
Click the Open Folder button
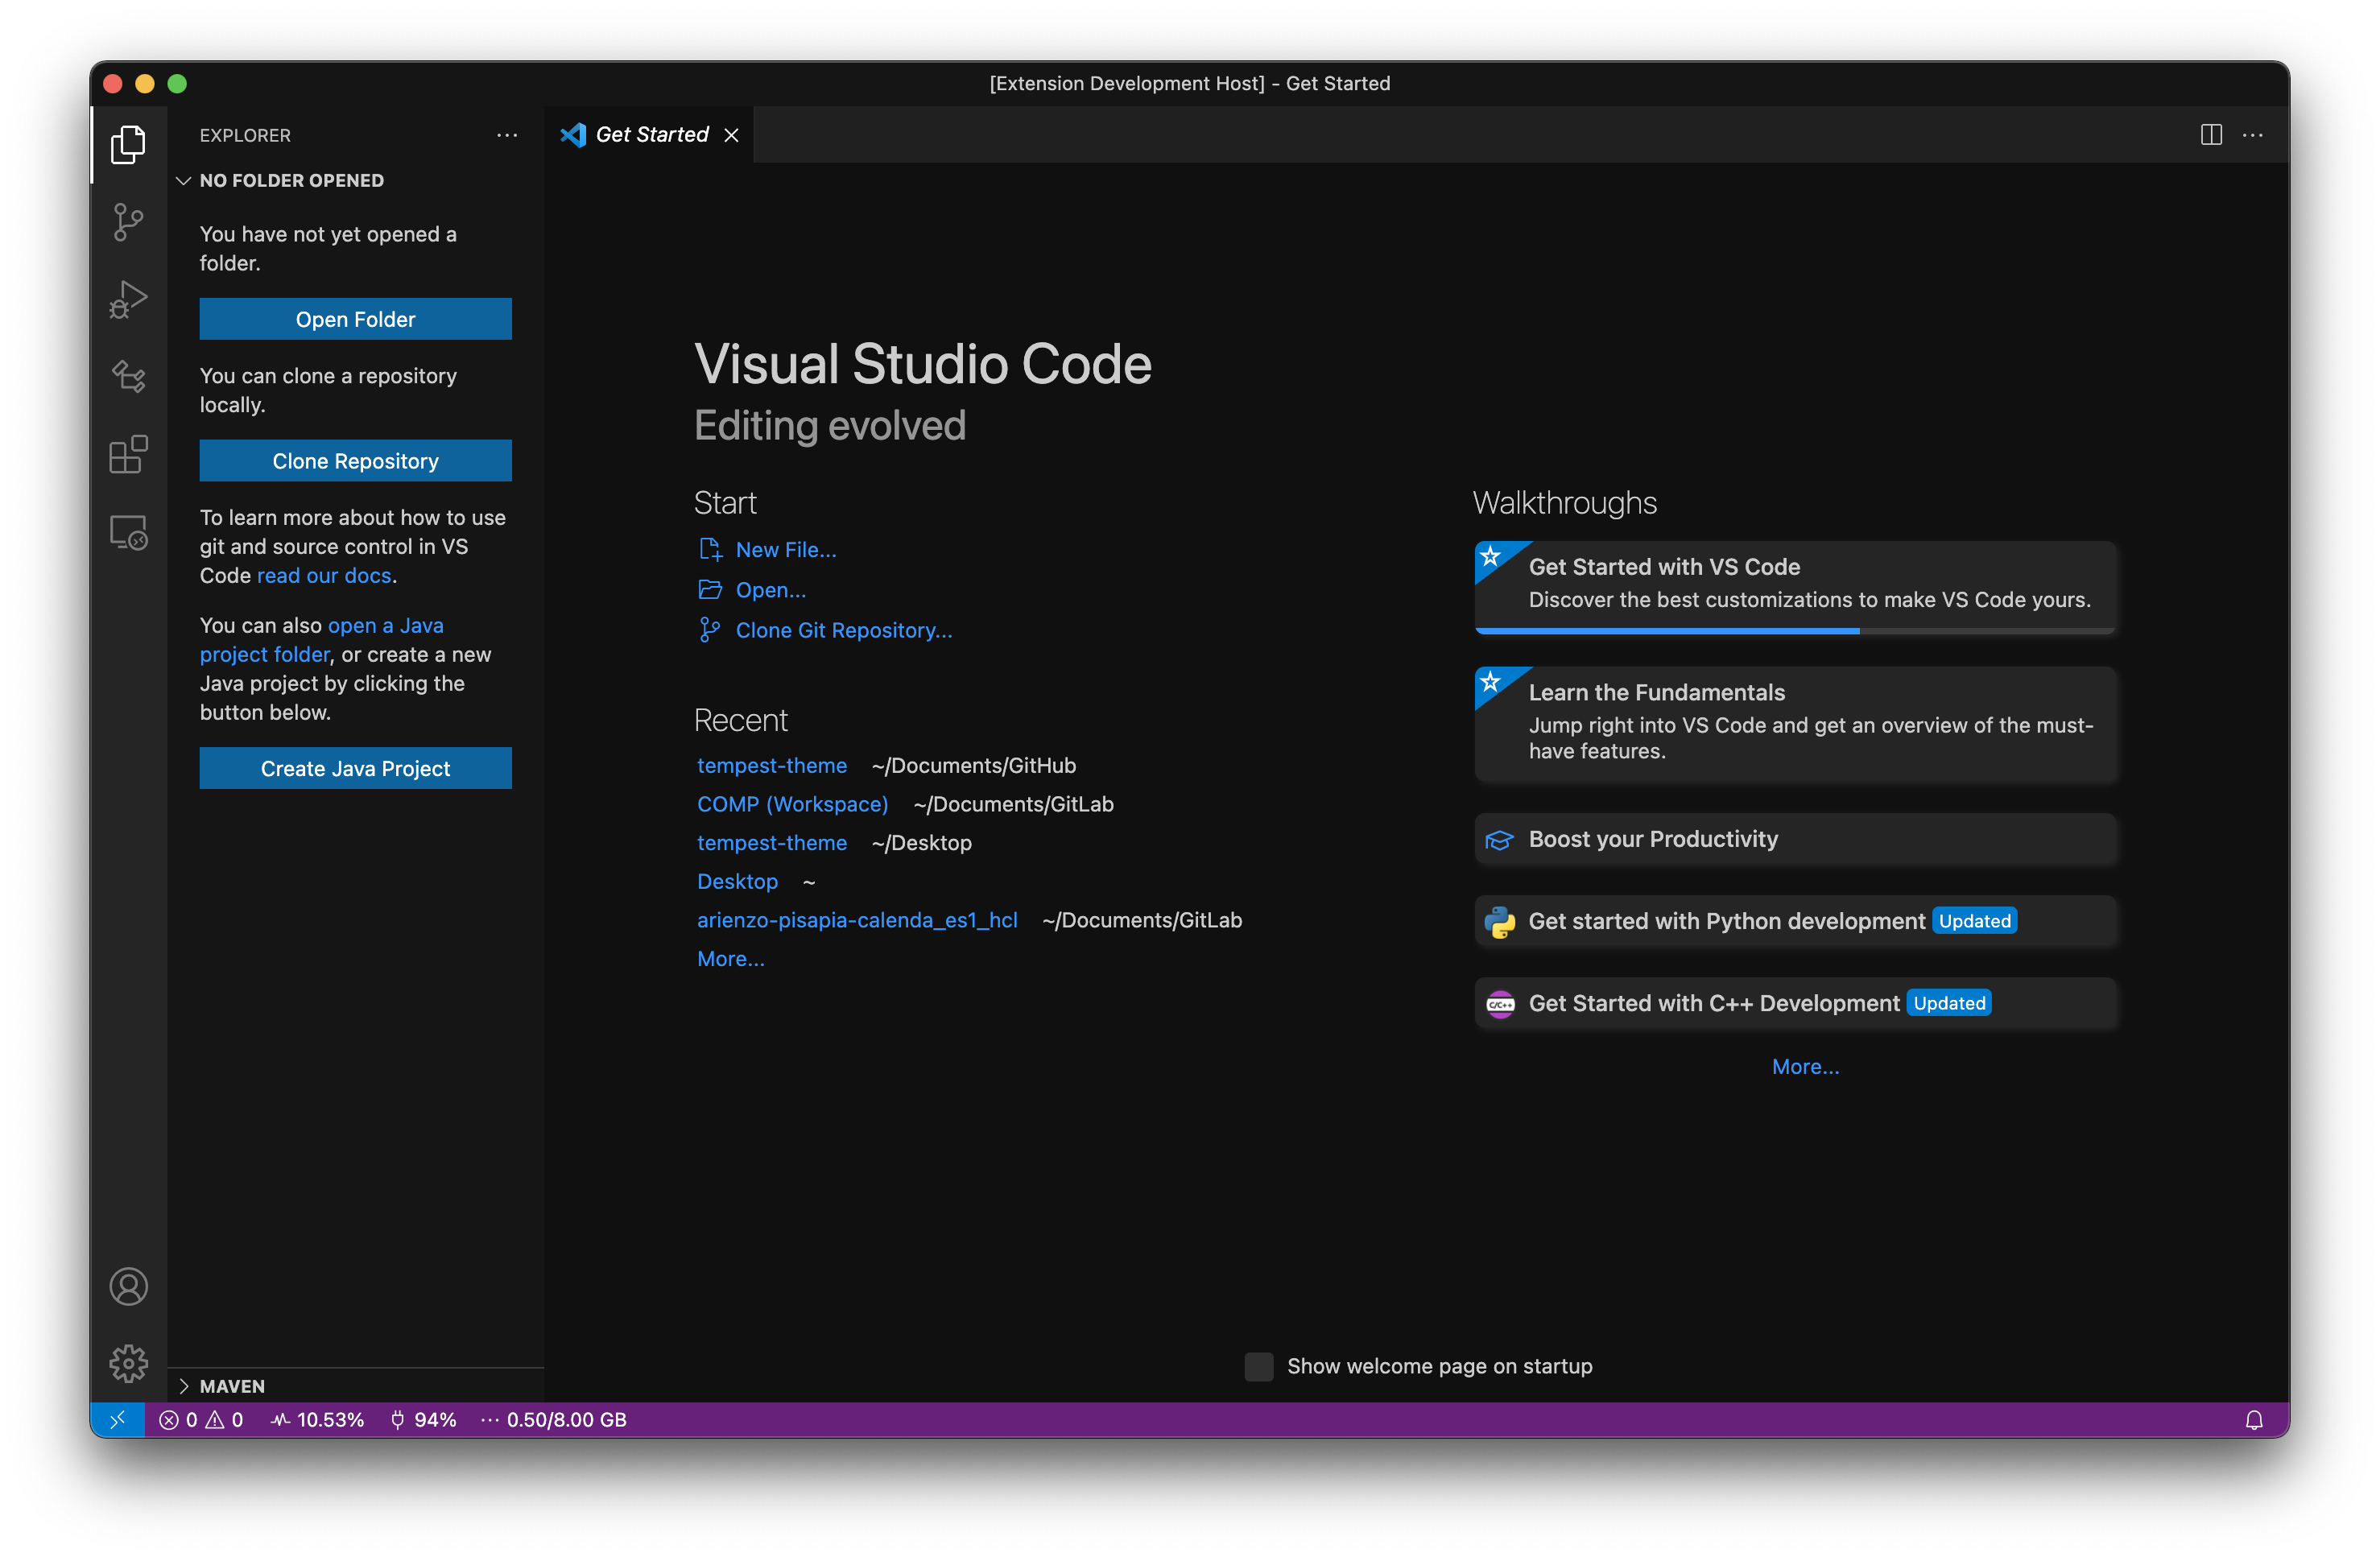[355, 319]
